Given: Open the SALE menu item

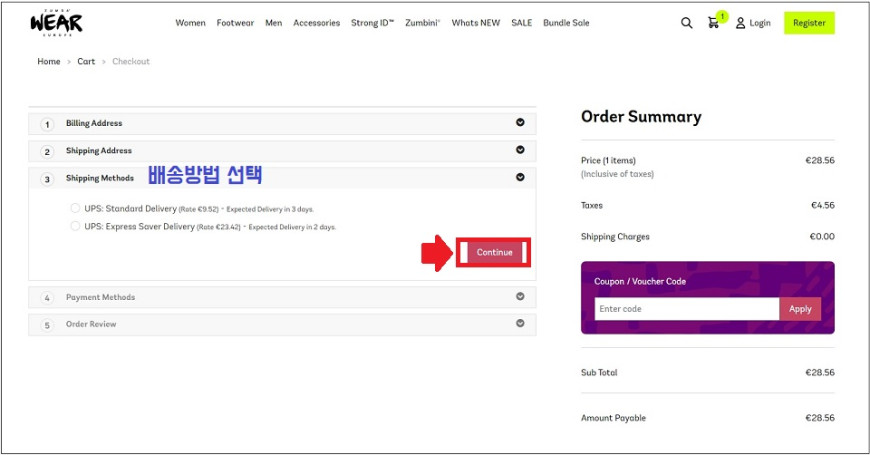Looking at the screenshot, I should coord(522,23).
